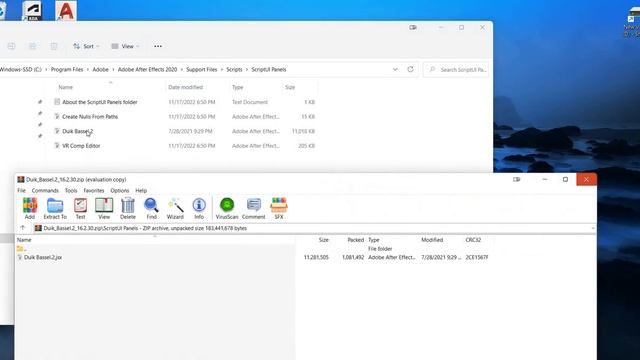Click the Comment toolbar icon

point(253,209)
